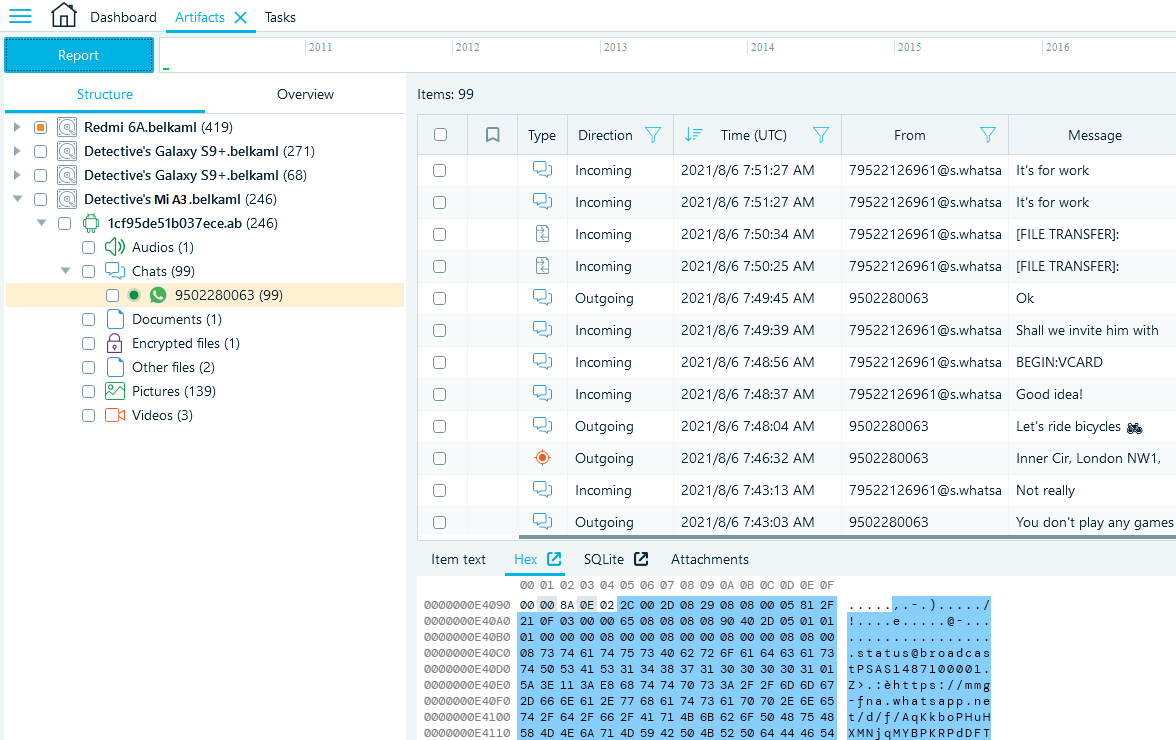
Task: Open the Item text tab
Action: click(x=458, y=559)
